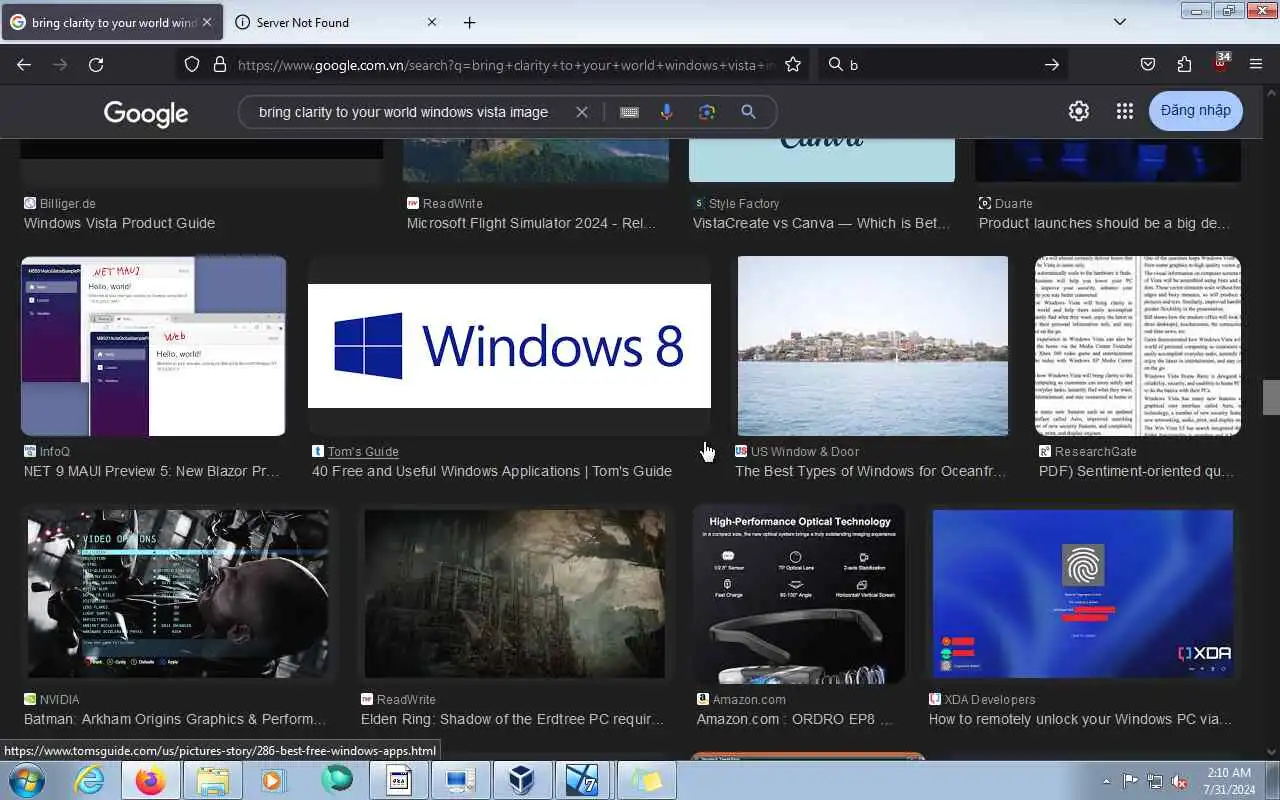The image size is (1280, 800).
Task: Open the volume speaker tray icon
Action: click(x=1180, y=780)
